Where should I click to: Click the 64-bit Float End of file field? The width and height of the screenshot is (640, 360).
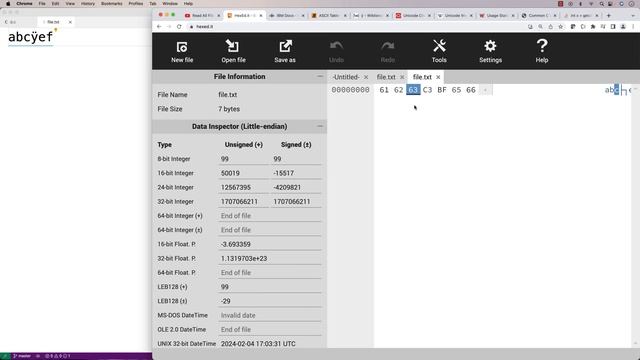coord(270,273)
